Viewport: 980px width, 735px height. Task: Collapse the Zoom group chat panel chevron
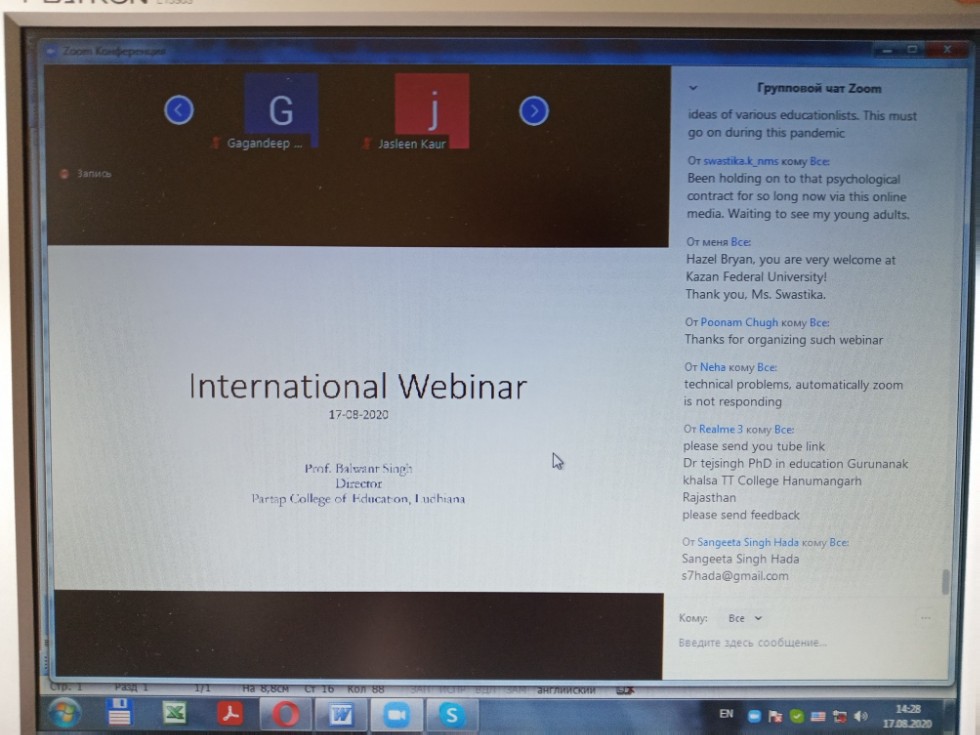693,88
